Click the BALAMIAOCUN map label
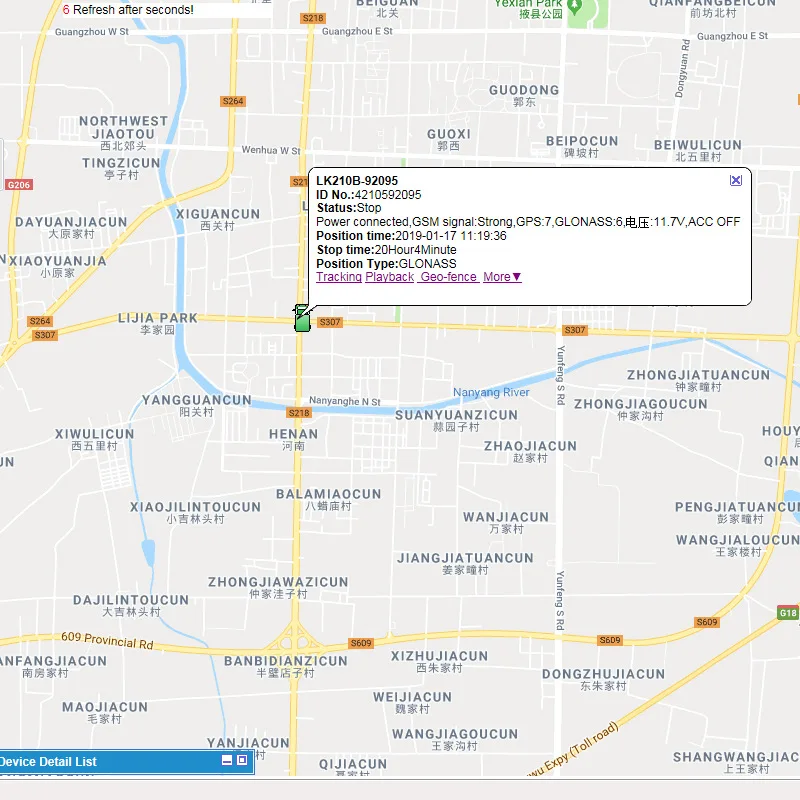 tap(329, 494)
